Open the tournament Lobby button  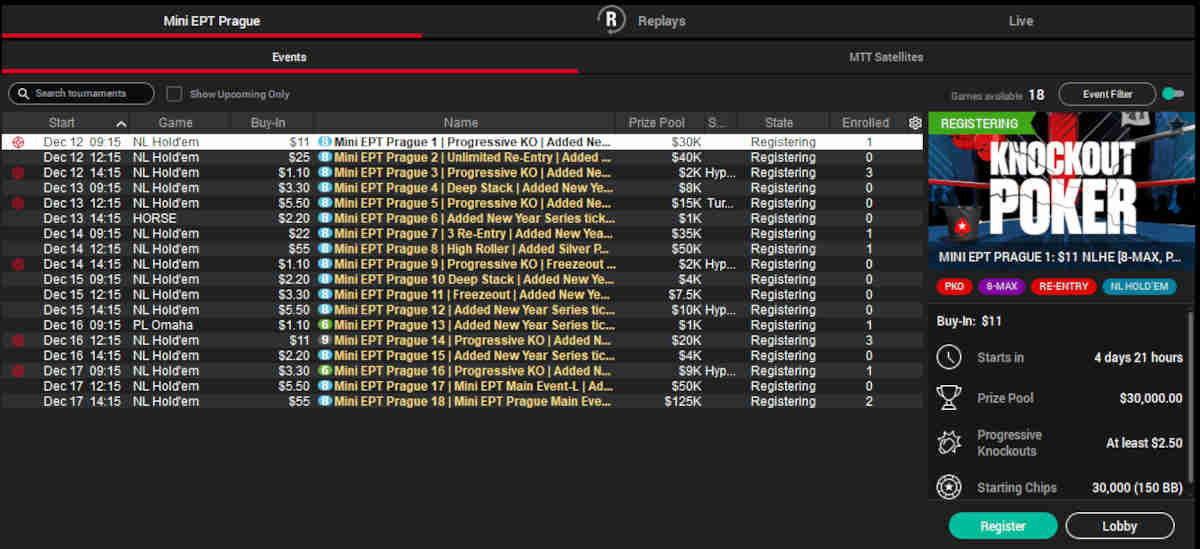pos(1120,526)
